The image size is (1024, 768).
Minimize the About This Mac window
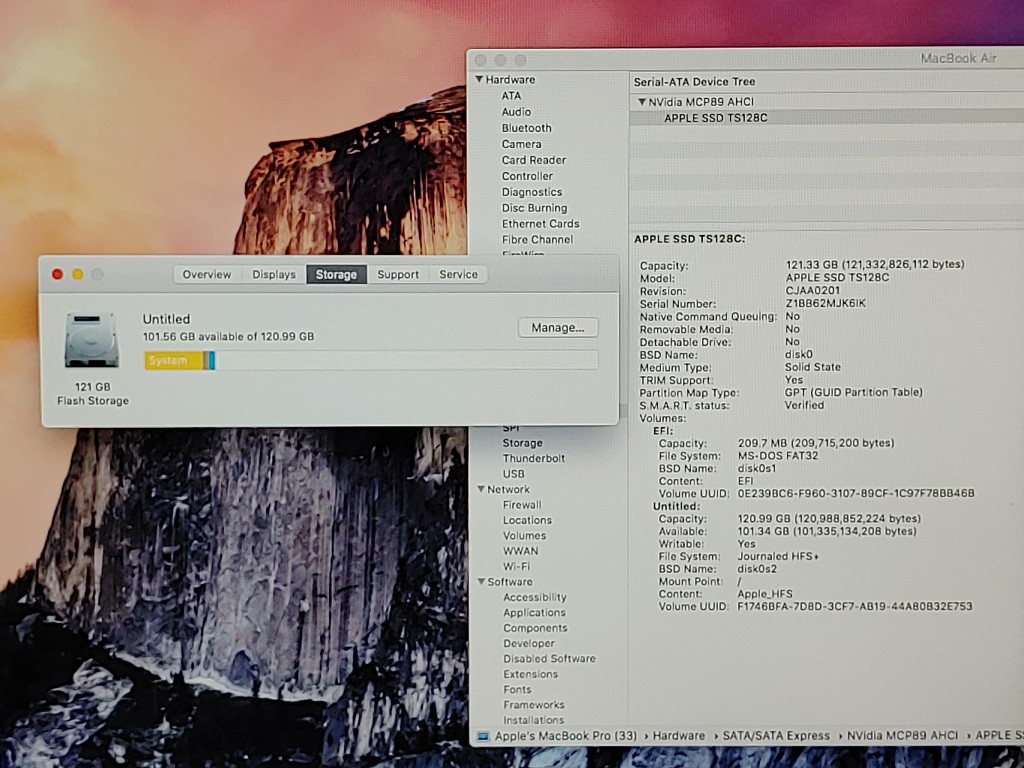coord(78,274)
